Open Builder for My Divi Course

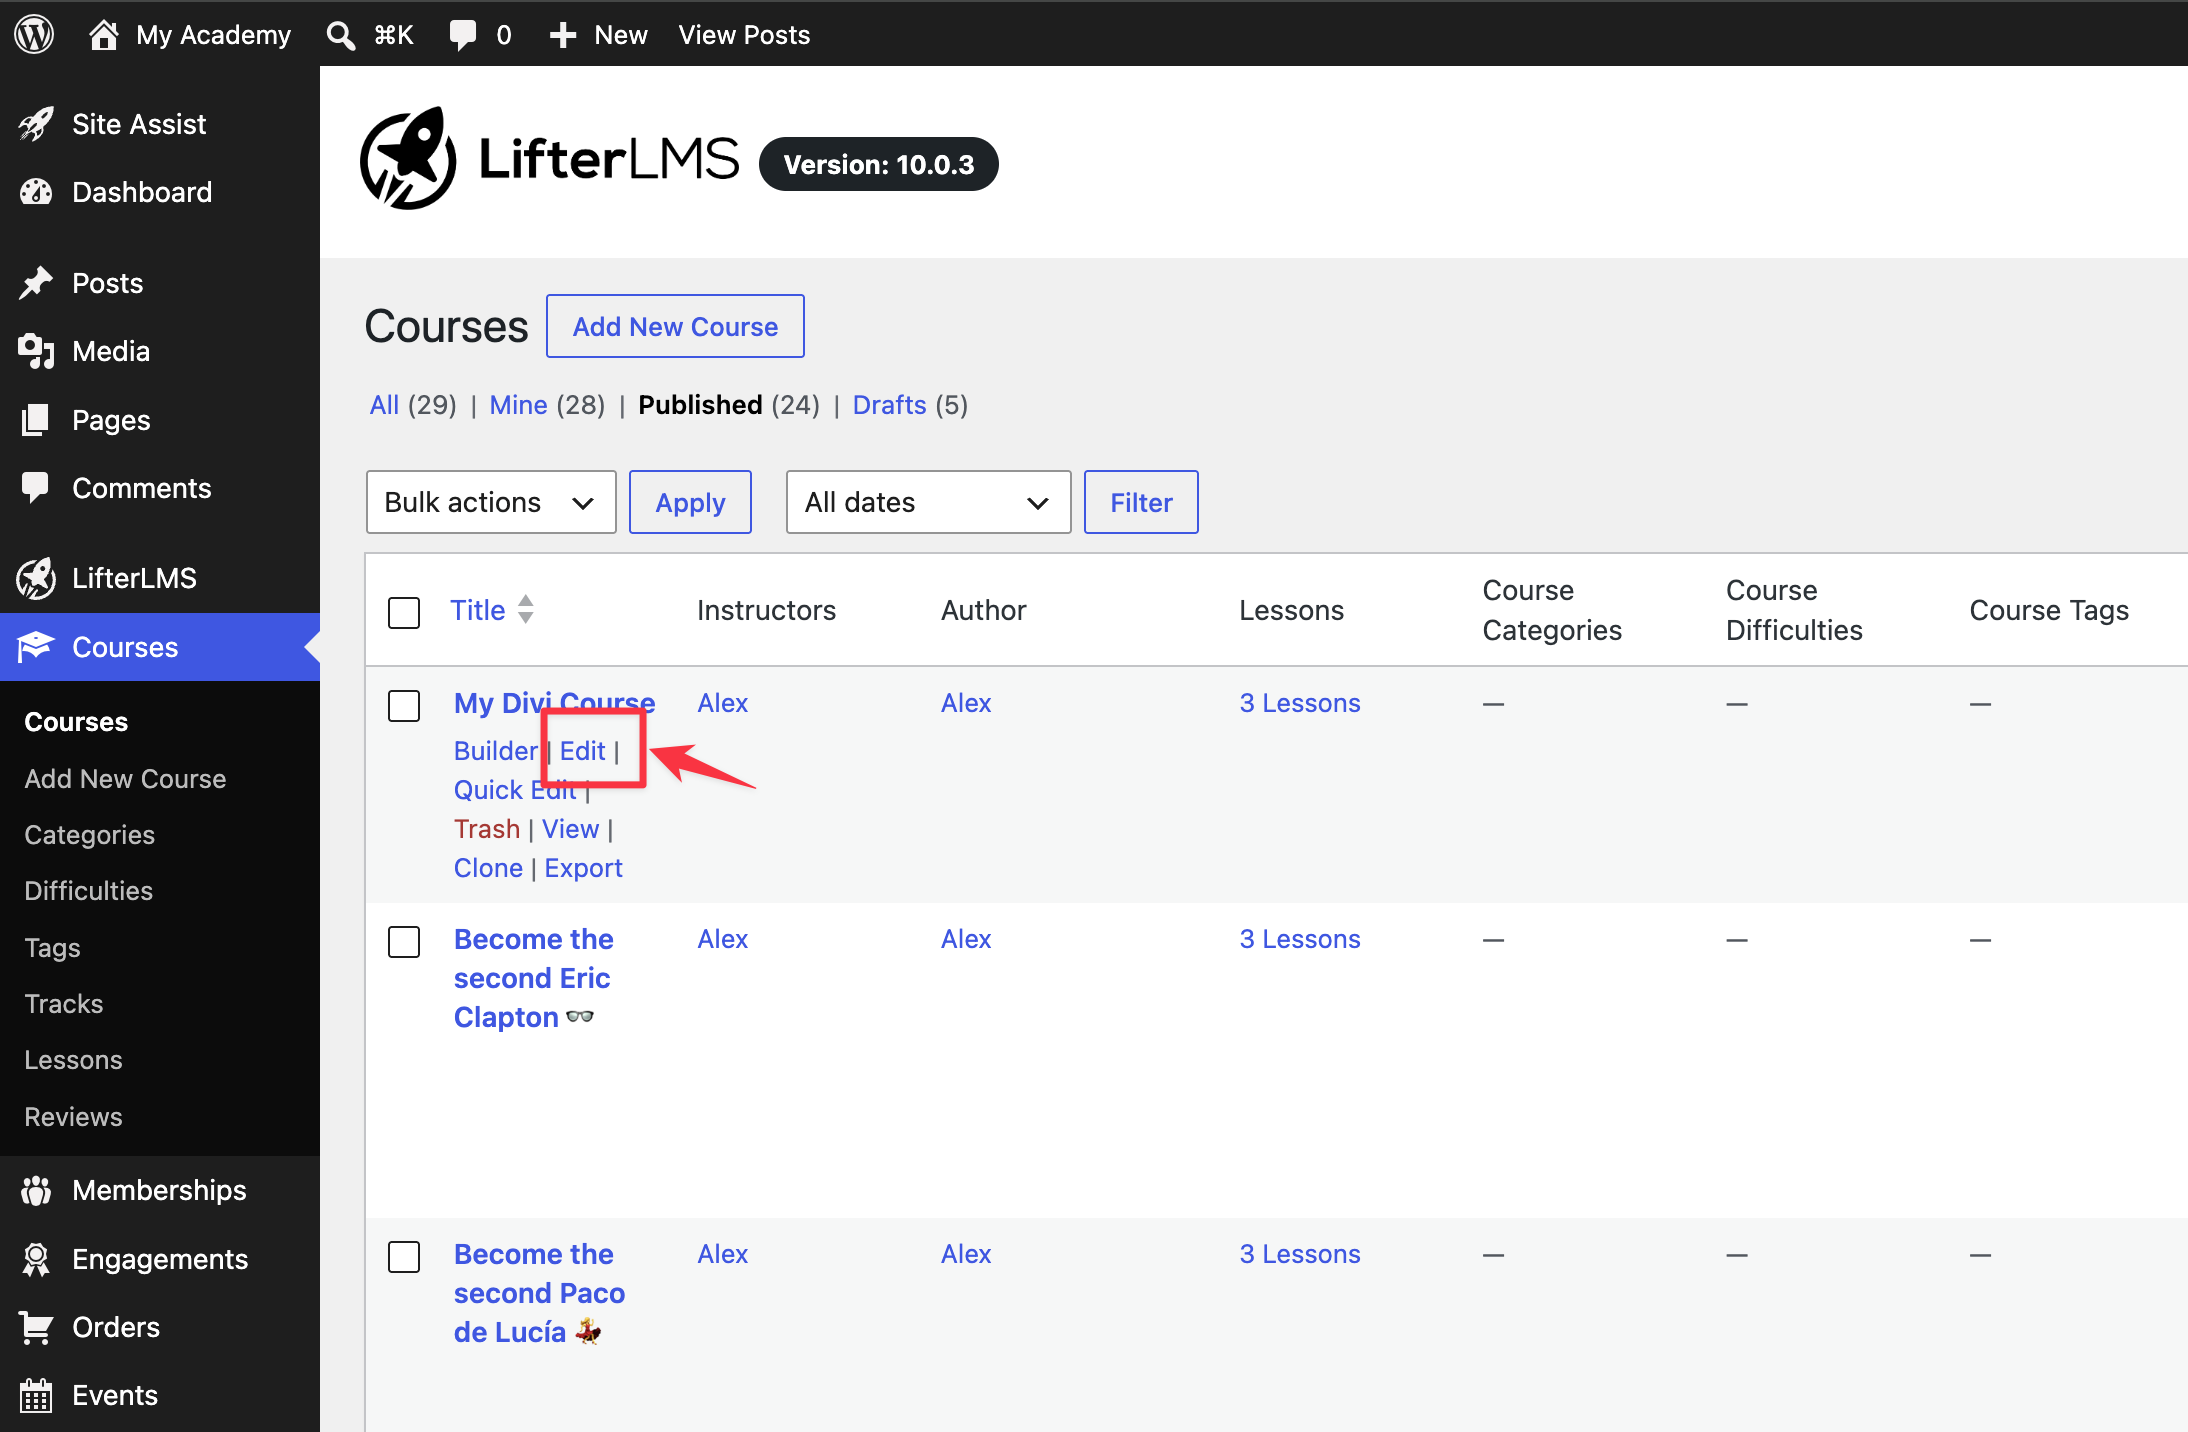pyautogui.click(x=496, y=751)
